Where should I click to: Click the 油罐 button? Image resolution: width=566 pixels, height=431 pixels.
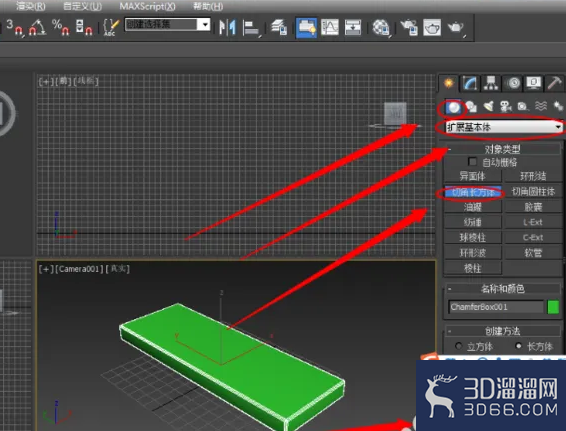tap(473, 207)
